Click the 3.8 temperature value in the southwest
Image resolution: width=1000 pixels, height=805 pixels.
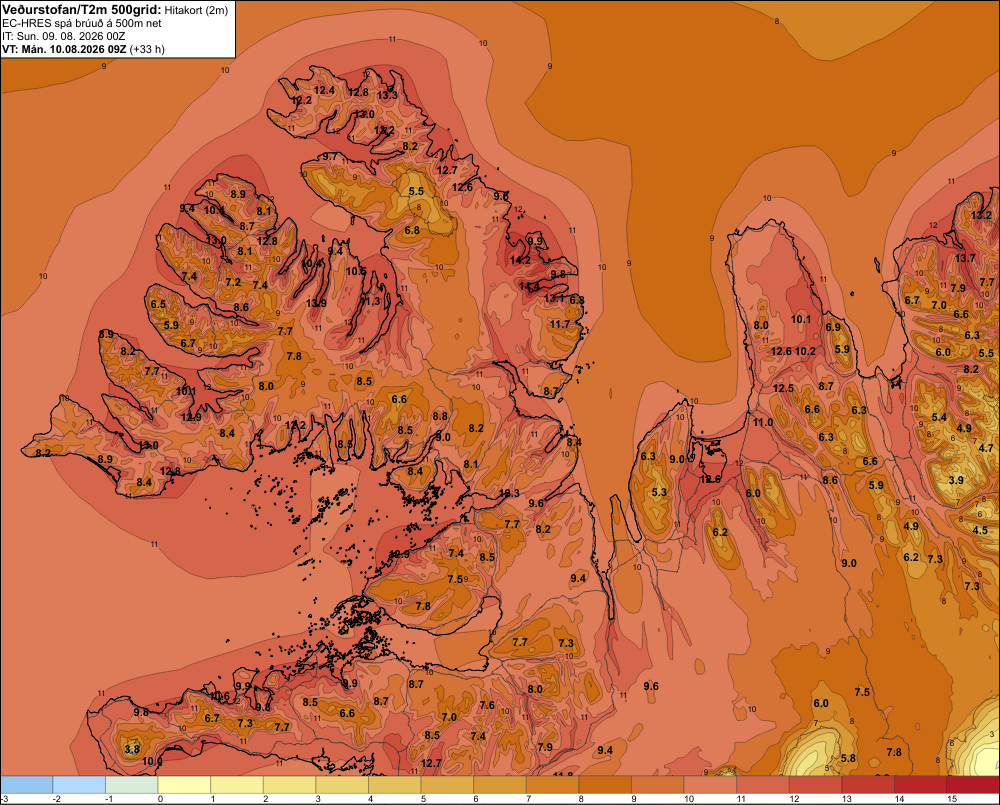(x=132, y=749)
